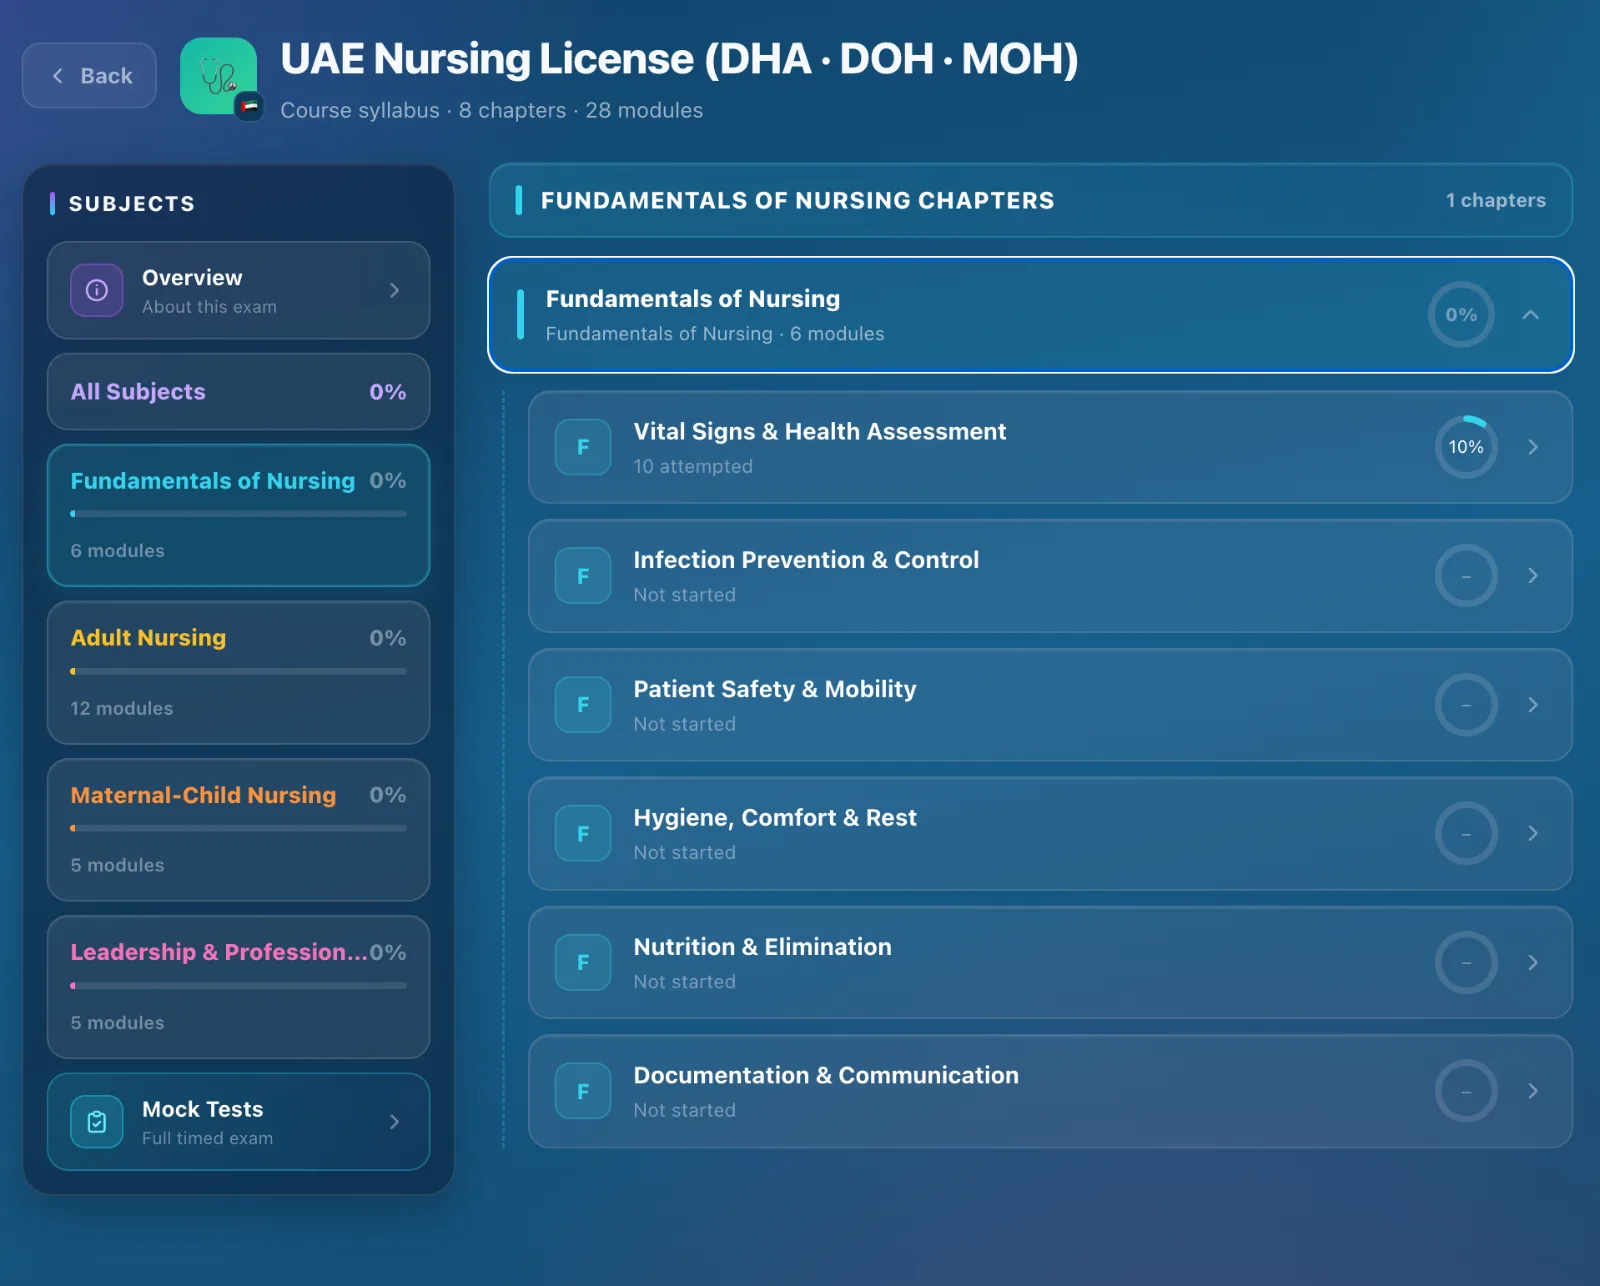Viewport: 1600px width, 1286px height.
Task: Open chevron for Patient Safety row
Action: [x=1533, y=705]
